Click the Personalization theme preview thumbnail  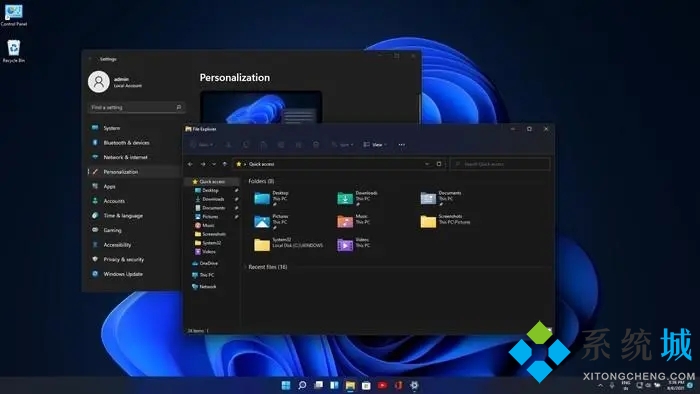coord(261,107)
